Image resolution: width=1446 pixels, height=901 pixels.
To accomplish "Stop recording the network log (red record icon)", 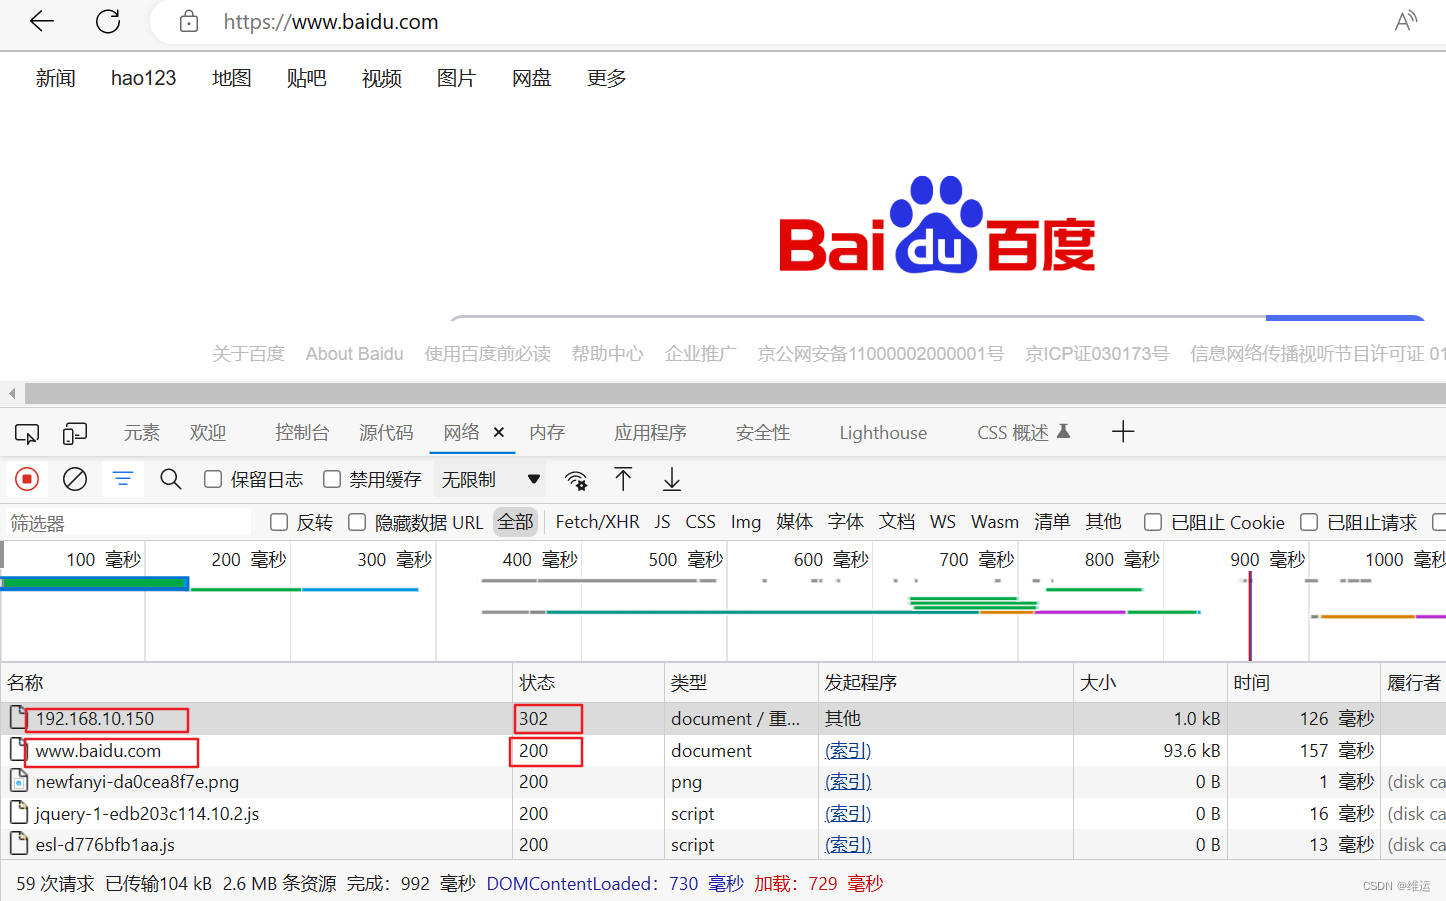I will pos(27,479).
